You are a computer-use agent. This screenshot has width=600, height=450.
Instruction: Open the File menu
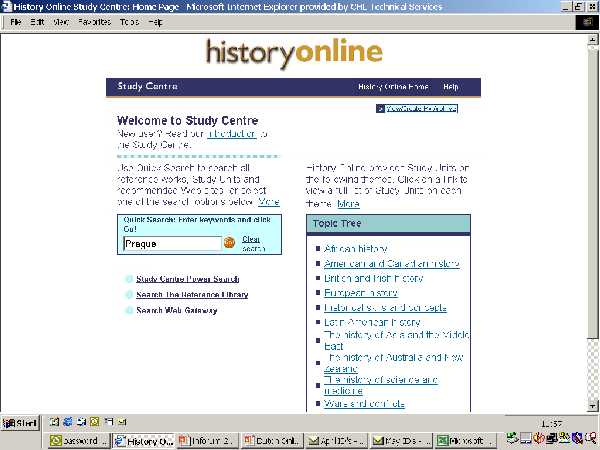click(x=16, y=22)
